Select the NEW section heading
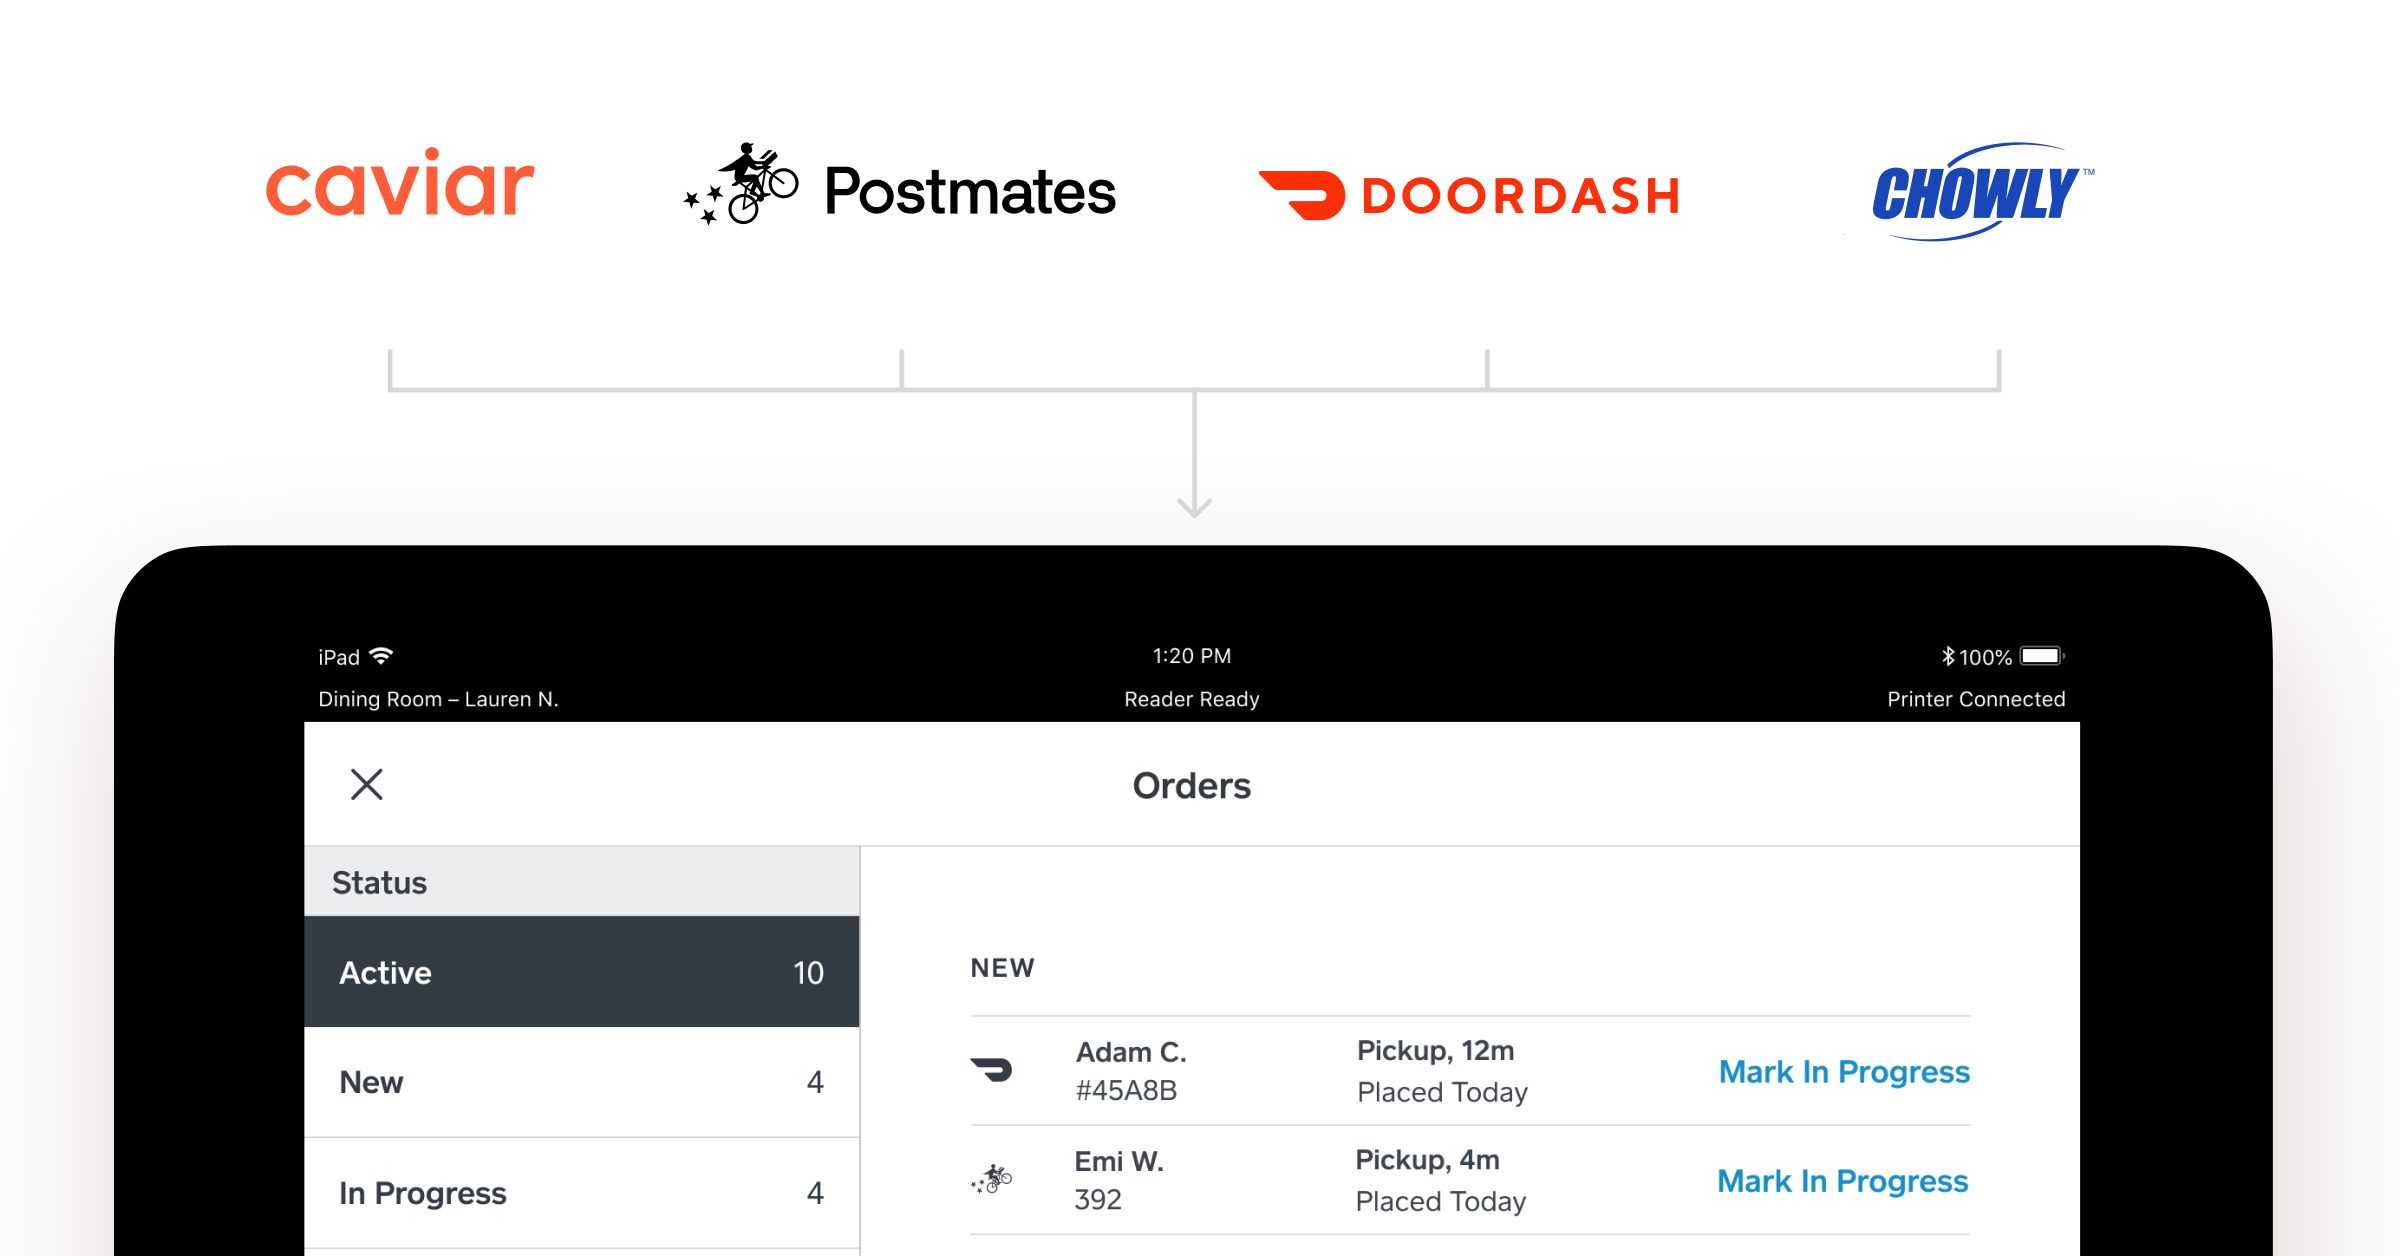 [1001, 967]
